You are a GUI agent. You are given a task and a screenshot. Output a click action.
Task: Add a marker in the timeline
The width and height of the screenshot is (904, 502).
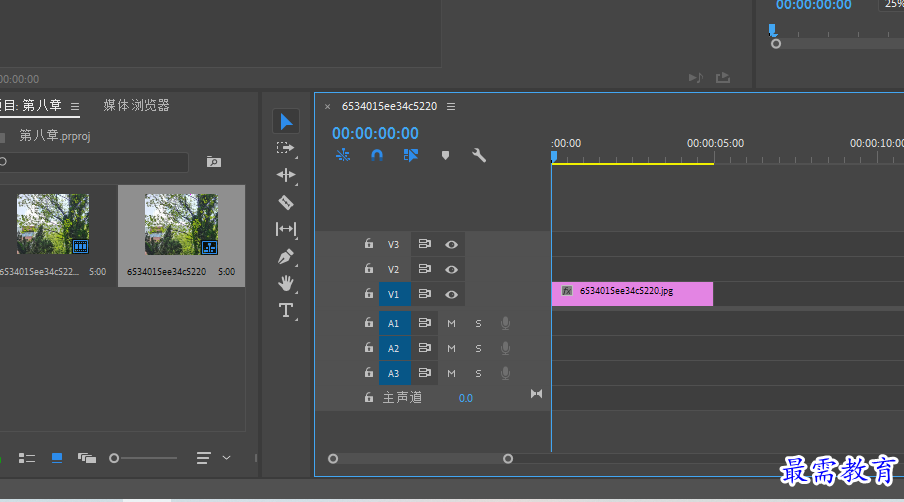(x=445, y=155)
